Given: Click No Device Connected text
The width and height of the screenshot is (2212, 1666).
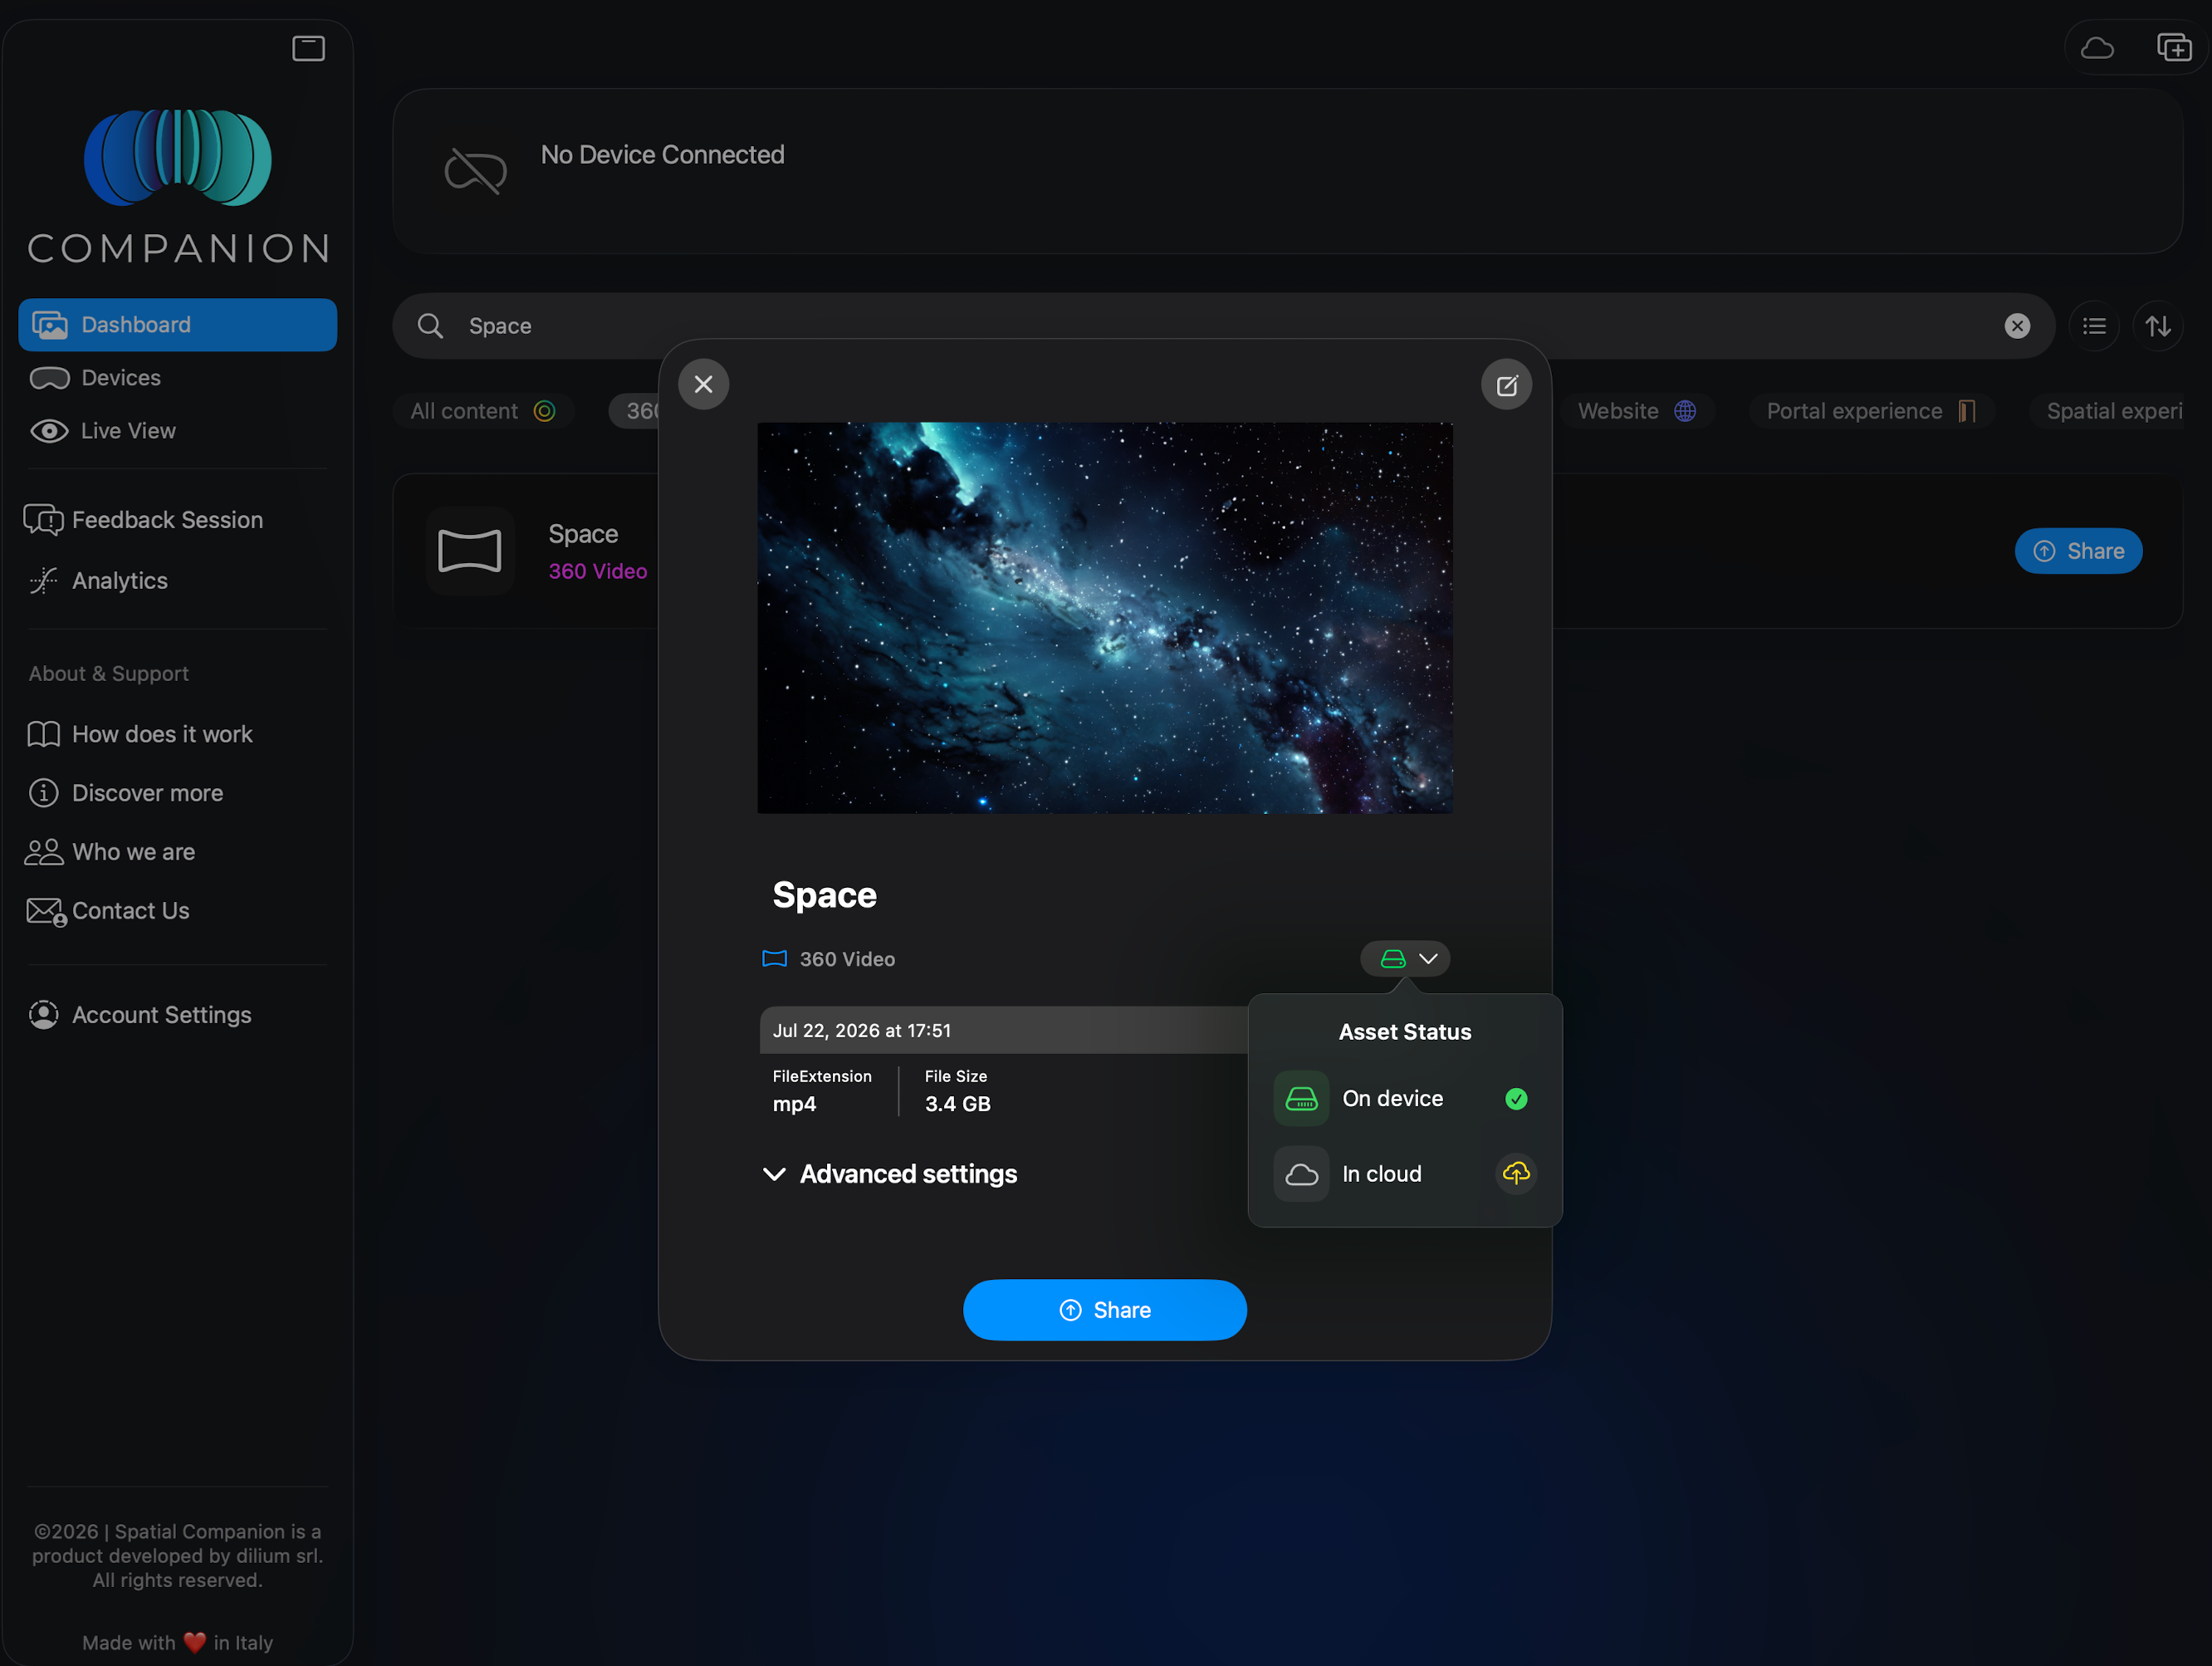Looking at the screenshot, I should (x=662, y=155).
